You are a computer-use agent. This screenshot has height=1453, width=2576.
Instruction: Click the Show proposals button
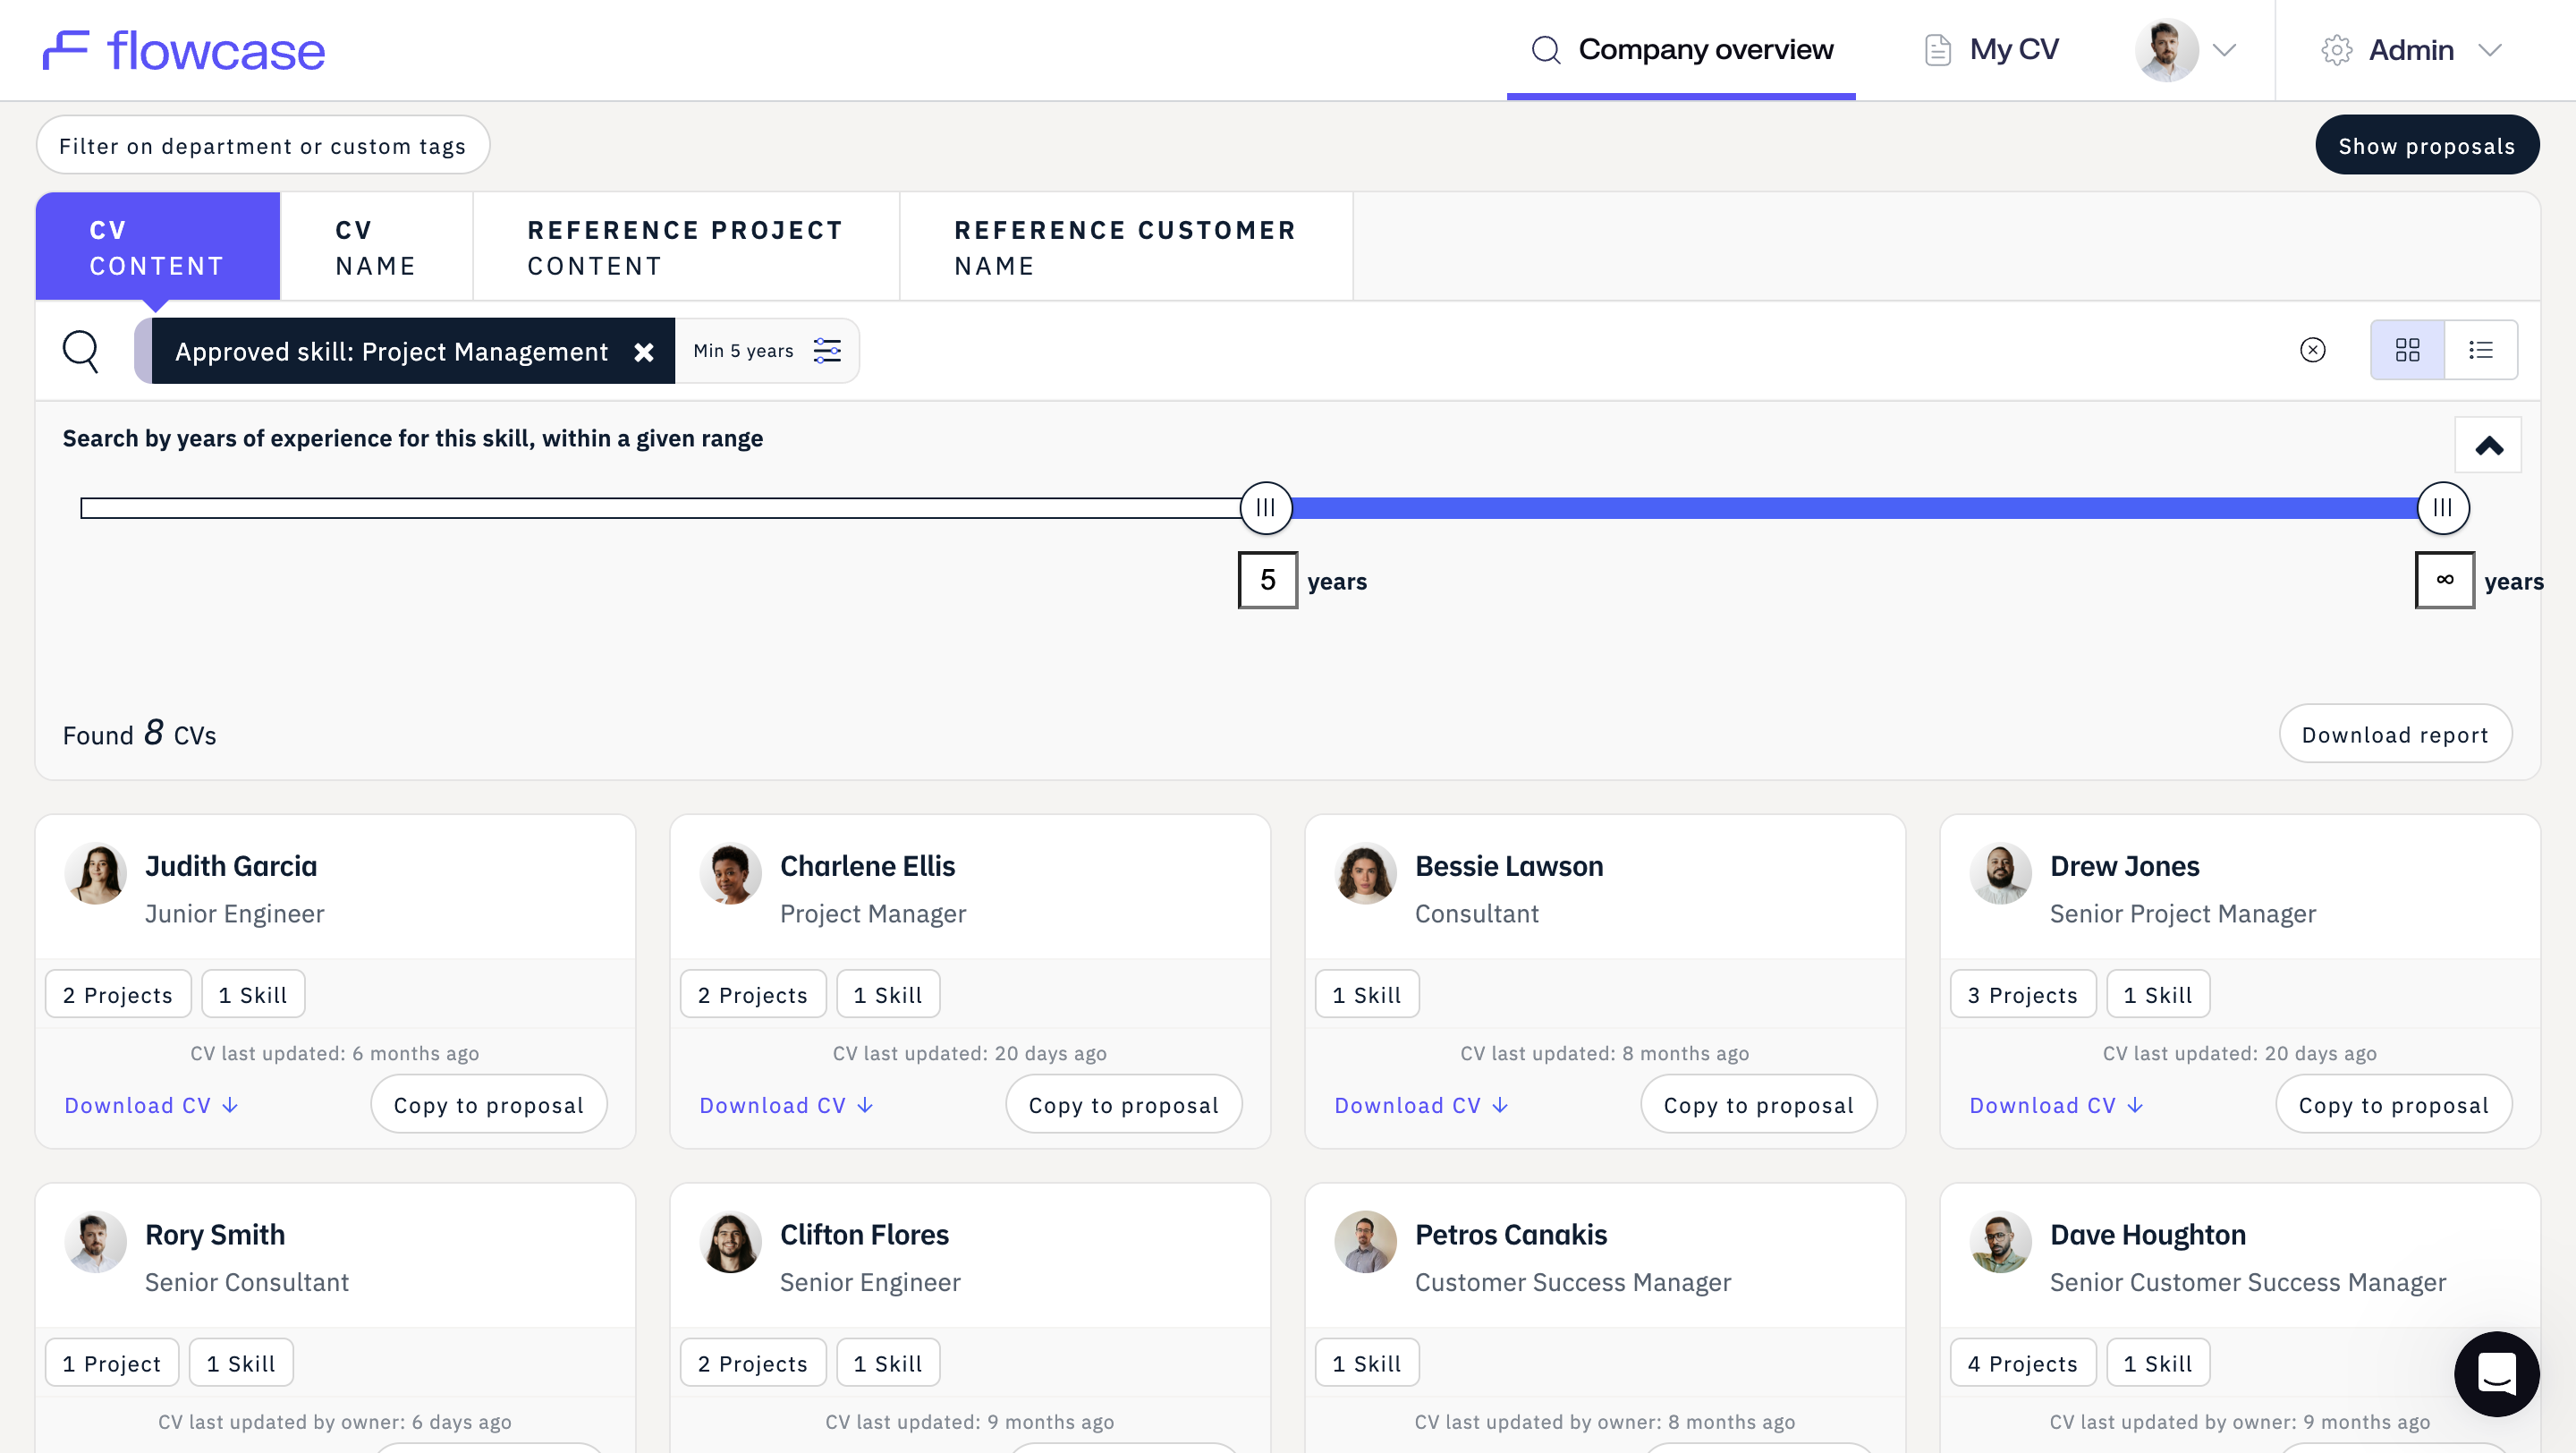coord(2427,146)
